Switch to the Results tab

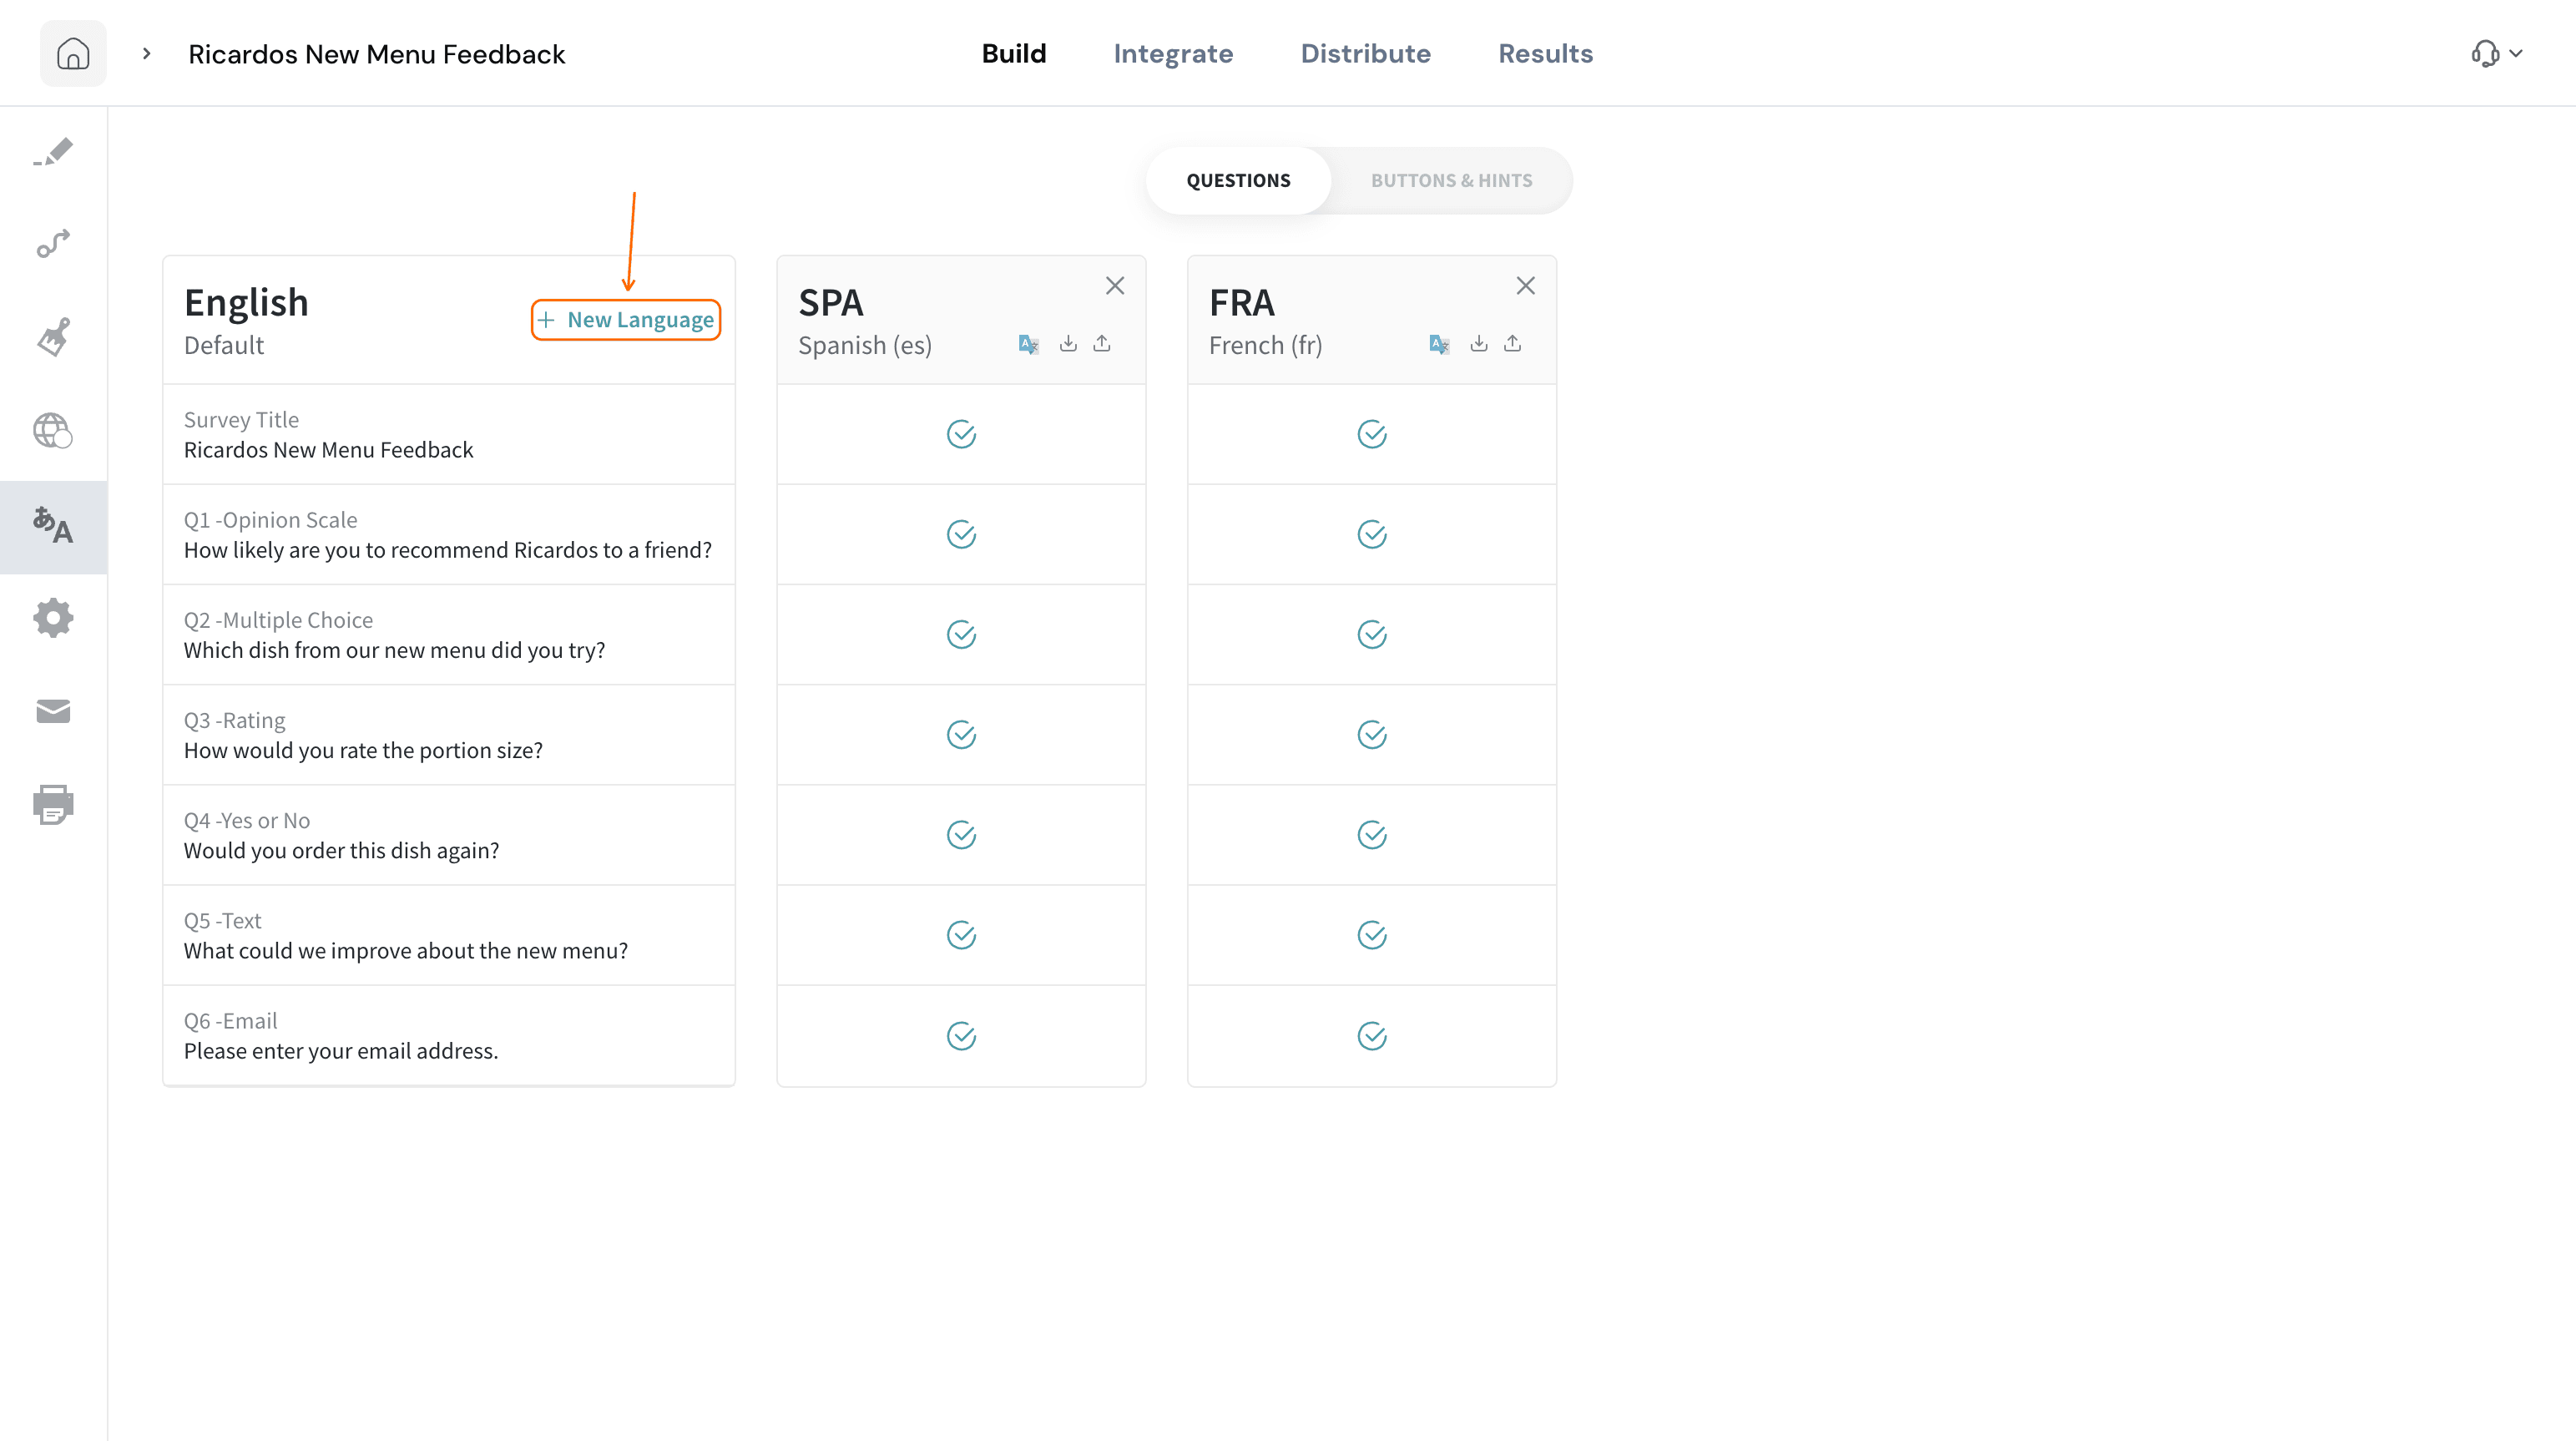(x=1545, y=53)
